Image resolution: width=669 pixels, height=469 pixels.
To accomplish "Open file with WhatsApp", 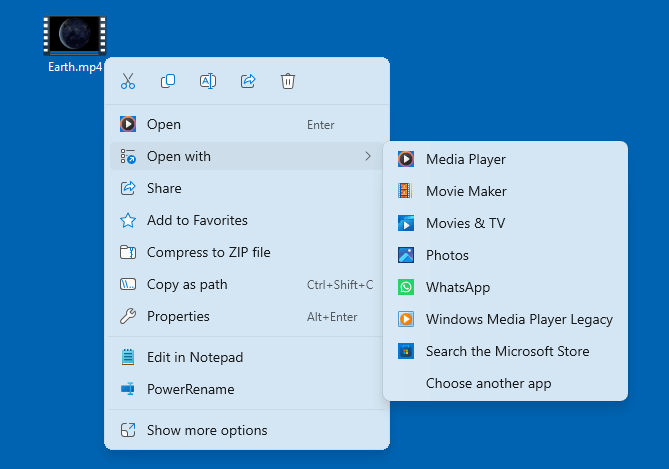I will coord(505,287).
